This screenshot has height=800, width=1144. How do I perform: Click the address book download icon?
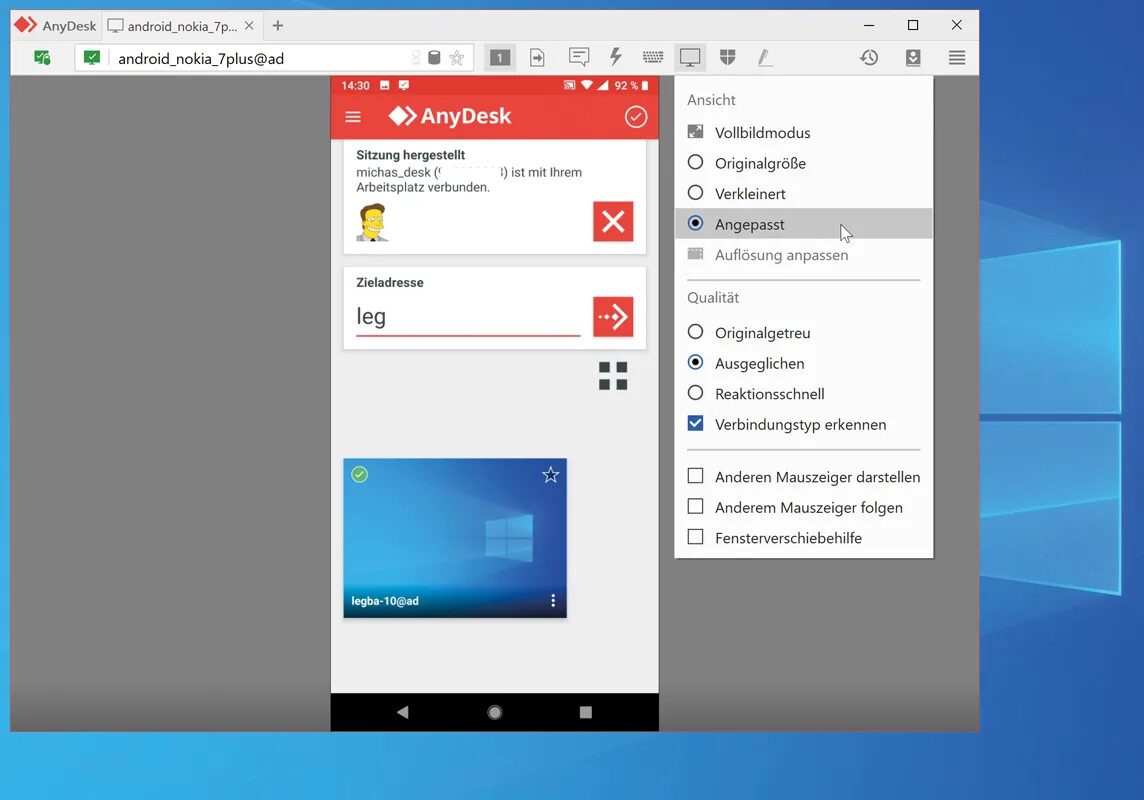(913, 57)
